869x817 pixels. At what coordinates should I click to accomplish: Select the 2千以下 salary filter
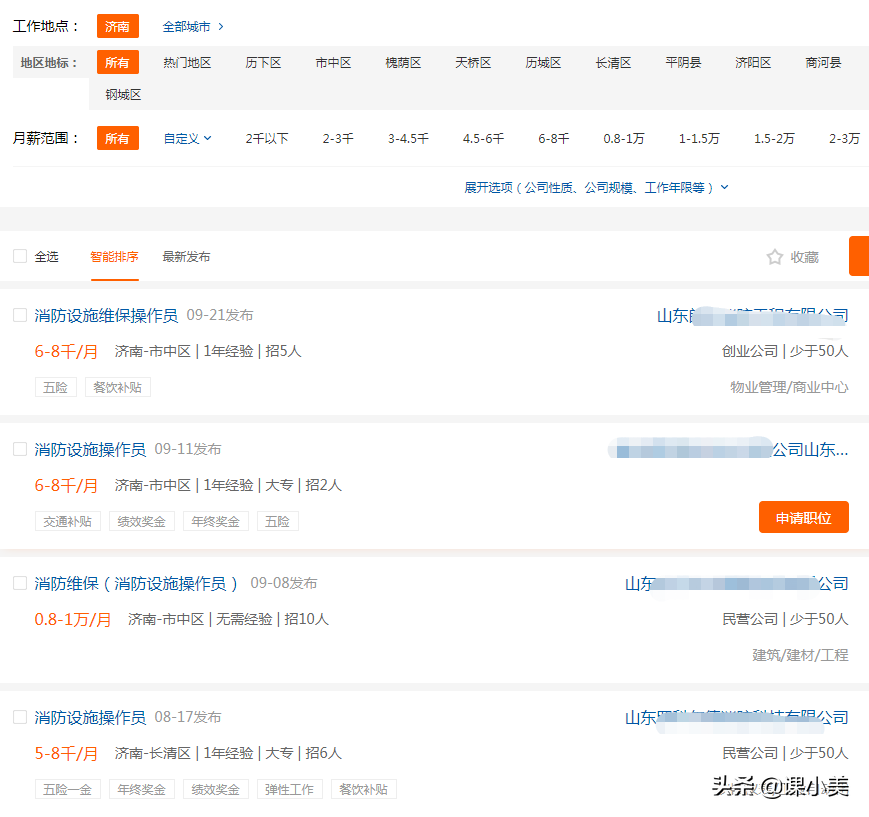tap(267, 141)
